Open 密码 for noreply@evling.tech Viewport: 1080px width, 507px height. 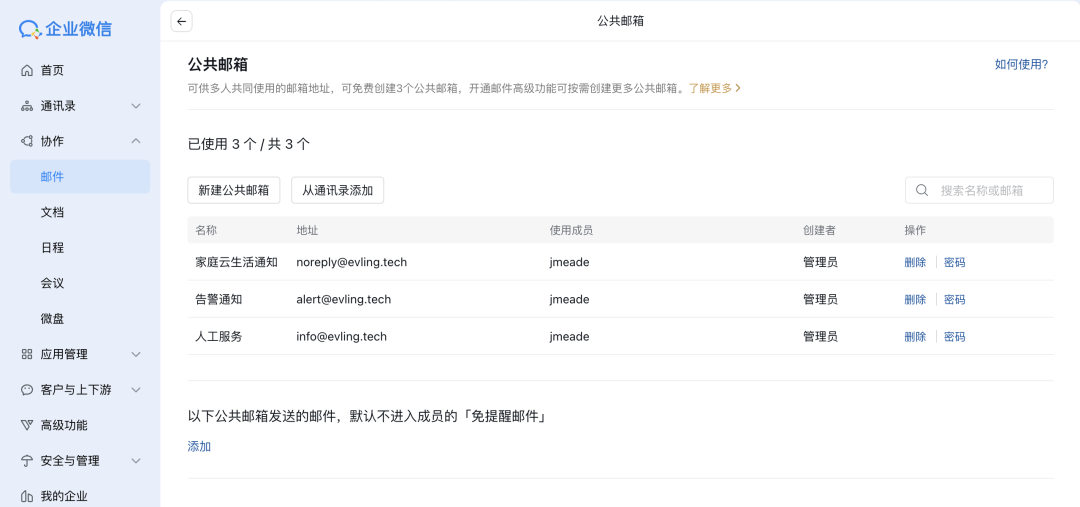[955, 262]
